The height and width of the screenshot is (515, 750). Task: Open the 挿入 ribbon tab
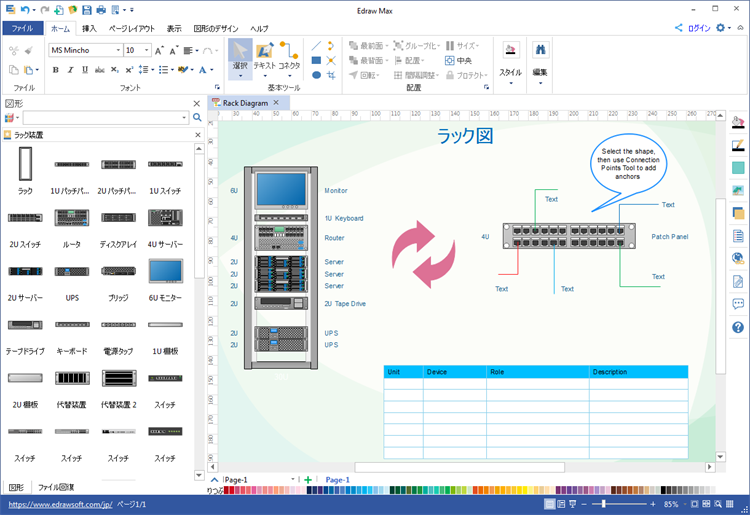(90, 29)
